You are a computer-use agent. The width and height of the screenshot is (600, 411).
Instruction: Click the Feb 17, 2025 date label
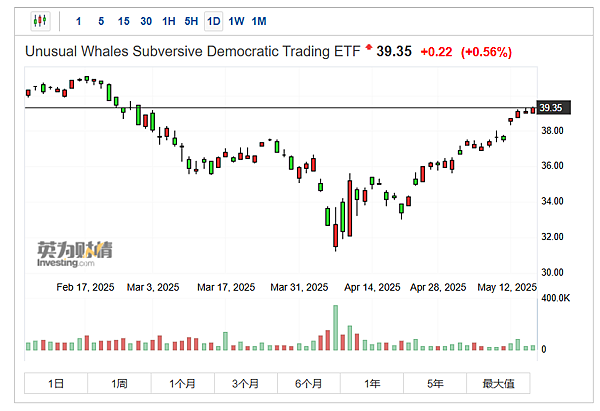coord(85,287)
